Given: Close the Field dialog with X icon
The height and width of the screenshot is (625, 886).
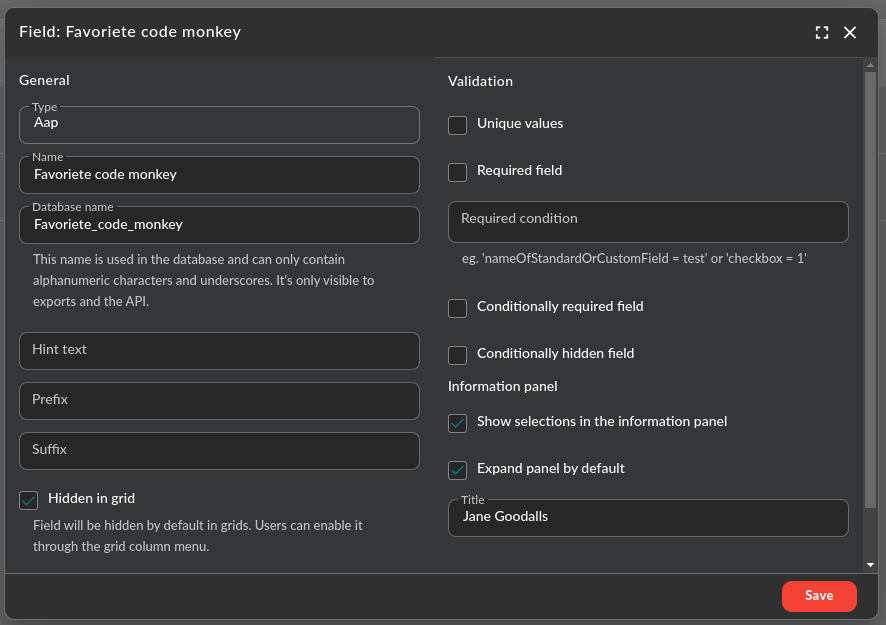Looking at the screenshot, I should tap(850, 32).
